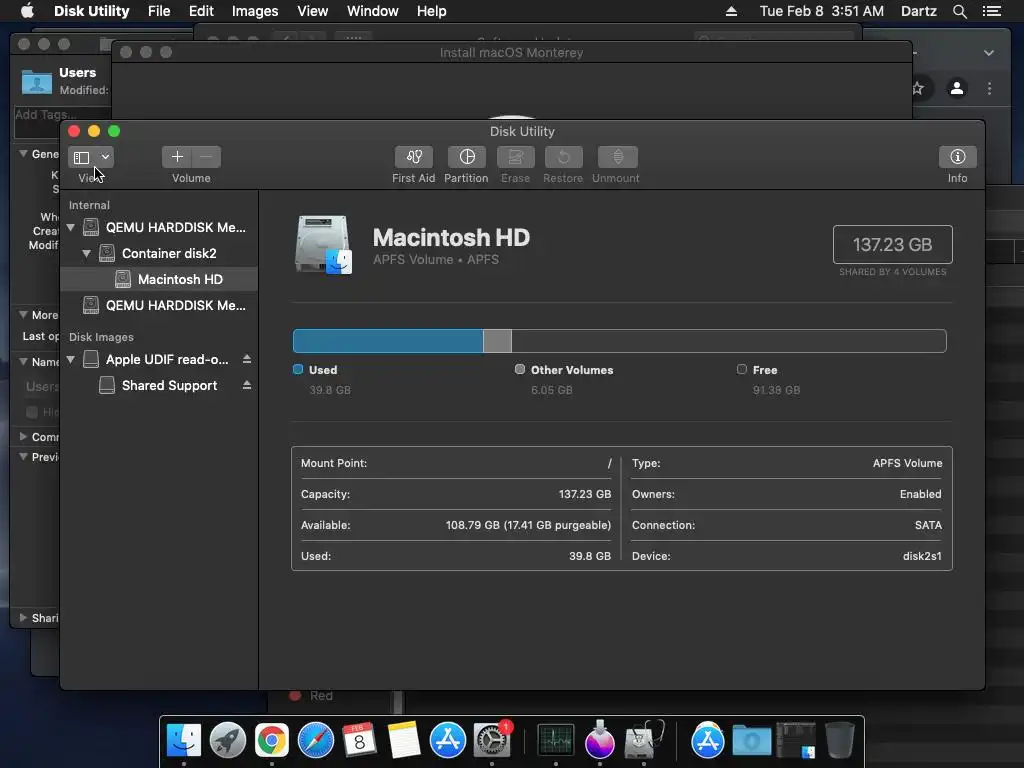Image resolution: width=1024 pixels, height=768 pixels.
Task: Click the Dartz user menu
Action: coord(919,11)
